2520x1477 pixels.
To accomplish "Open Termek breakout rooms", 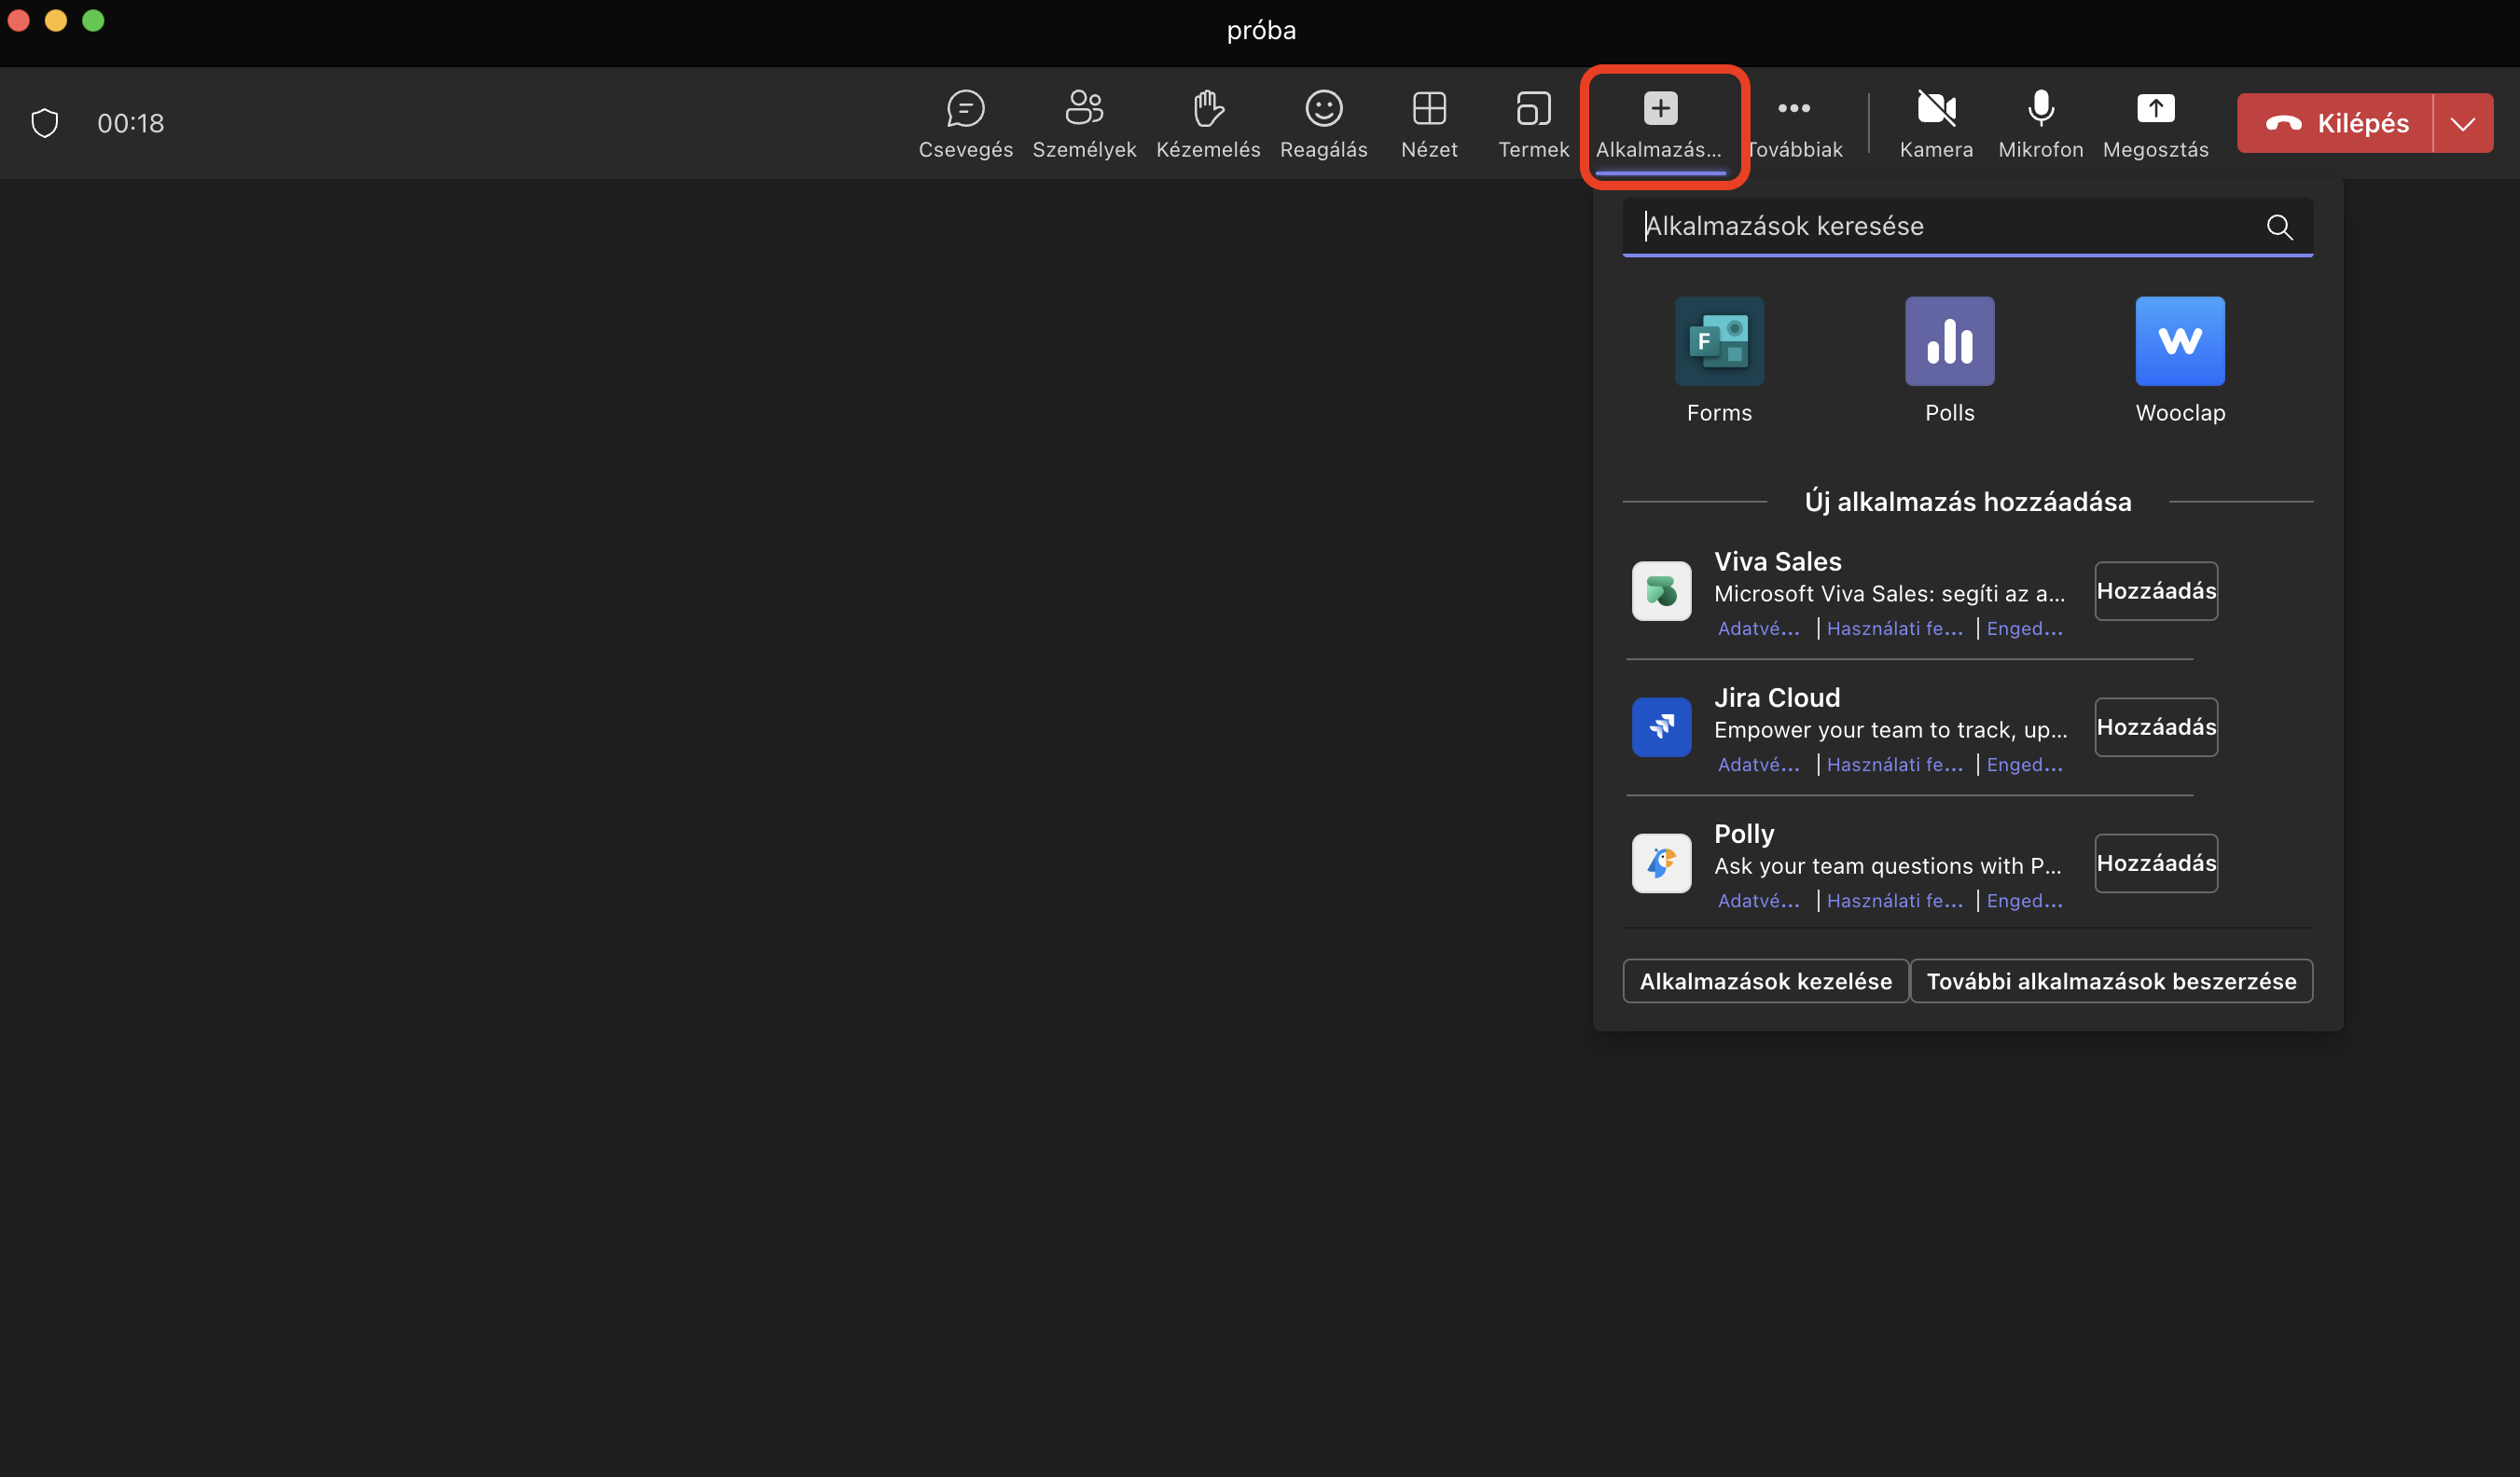I will pos(1533,124).
